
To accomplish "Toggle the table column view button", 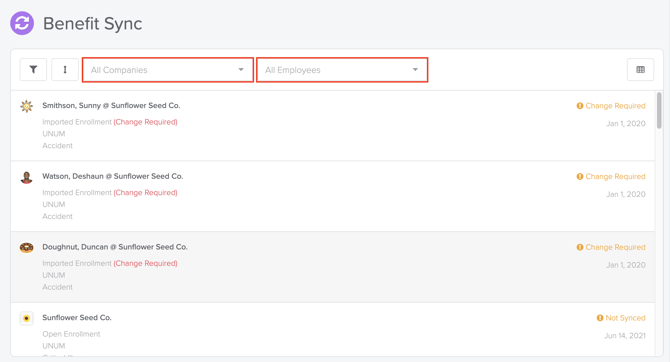I will point(640,70).
